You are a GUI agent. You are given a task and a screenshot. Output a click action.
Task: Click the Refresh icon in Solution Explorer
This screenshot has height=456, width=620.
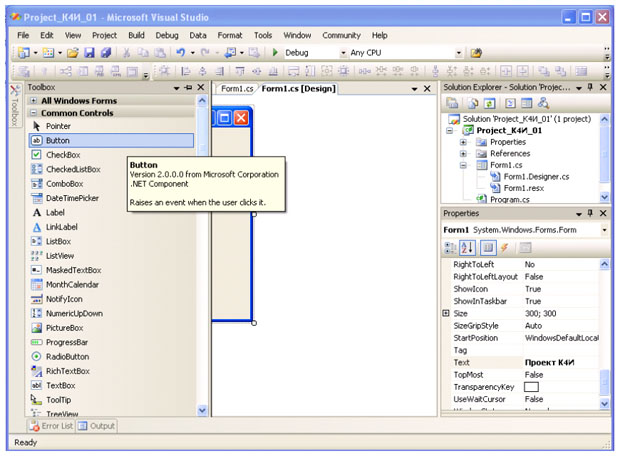coord(490,104)
